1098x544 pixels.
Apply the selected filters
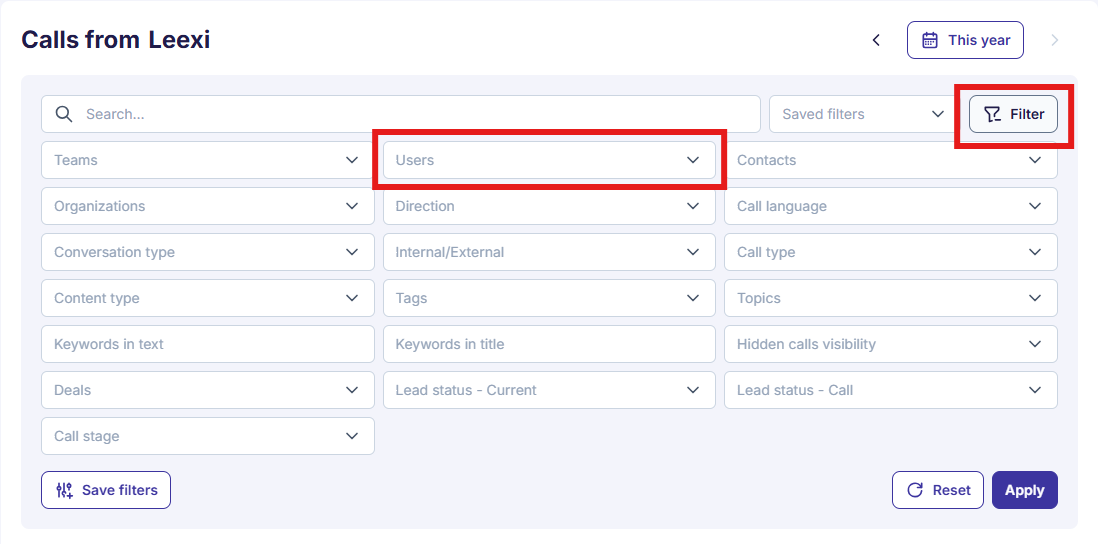1024,490
